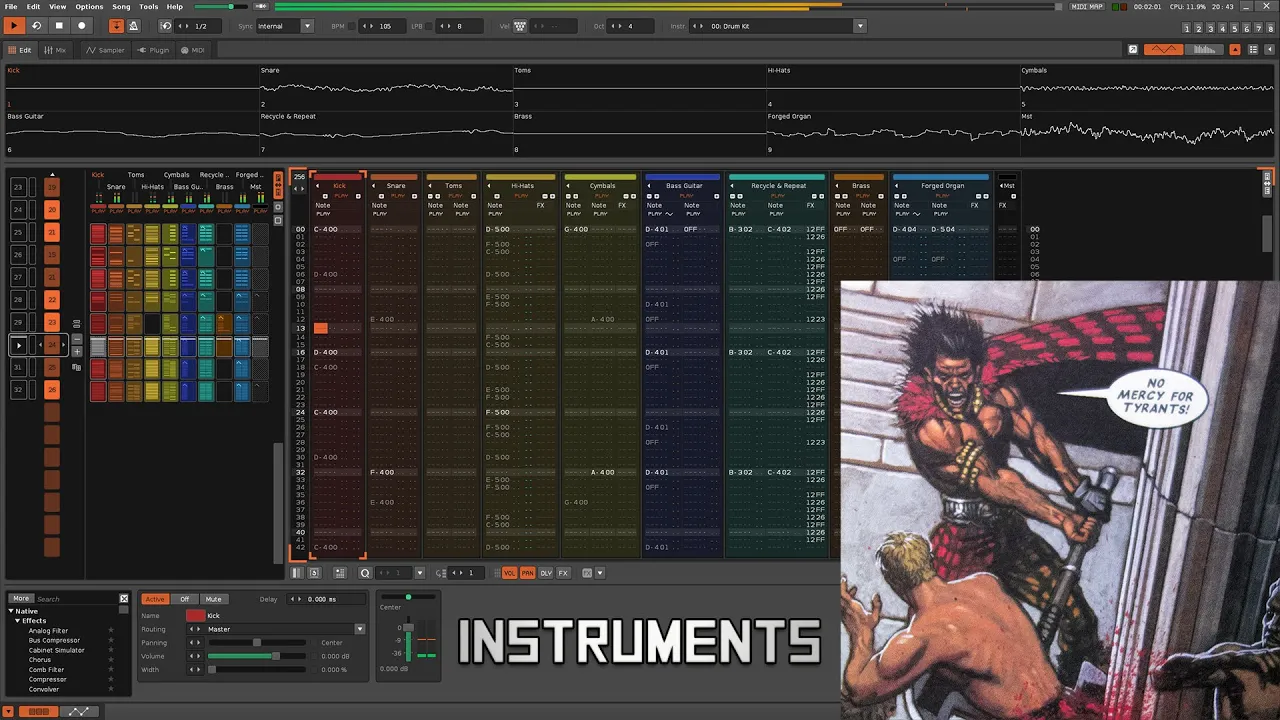Collapse the Native tree node
Screen dimensions: 1280x720
click(11, 611)
